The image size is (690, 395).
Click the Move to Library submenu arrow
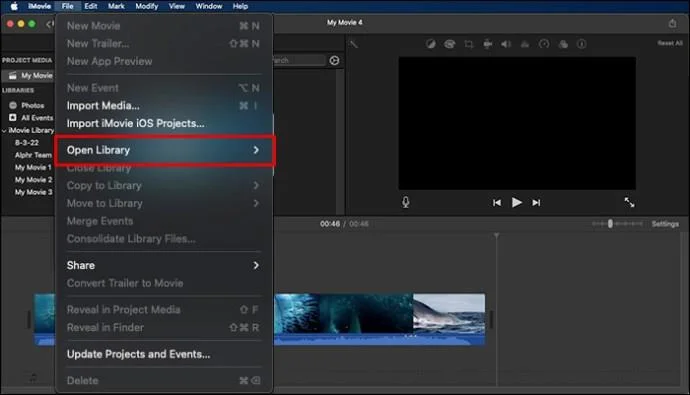pyautogui.click(x=256, y=203)
